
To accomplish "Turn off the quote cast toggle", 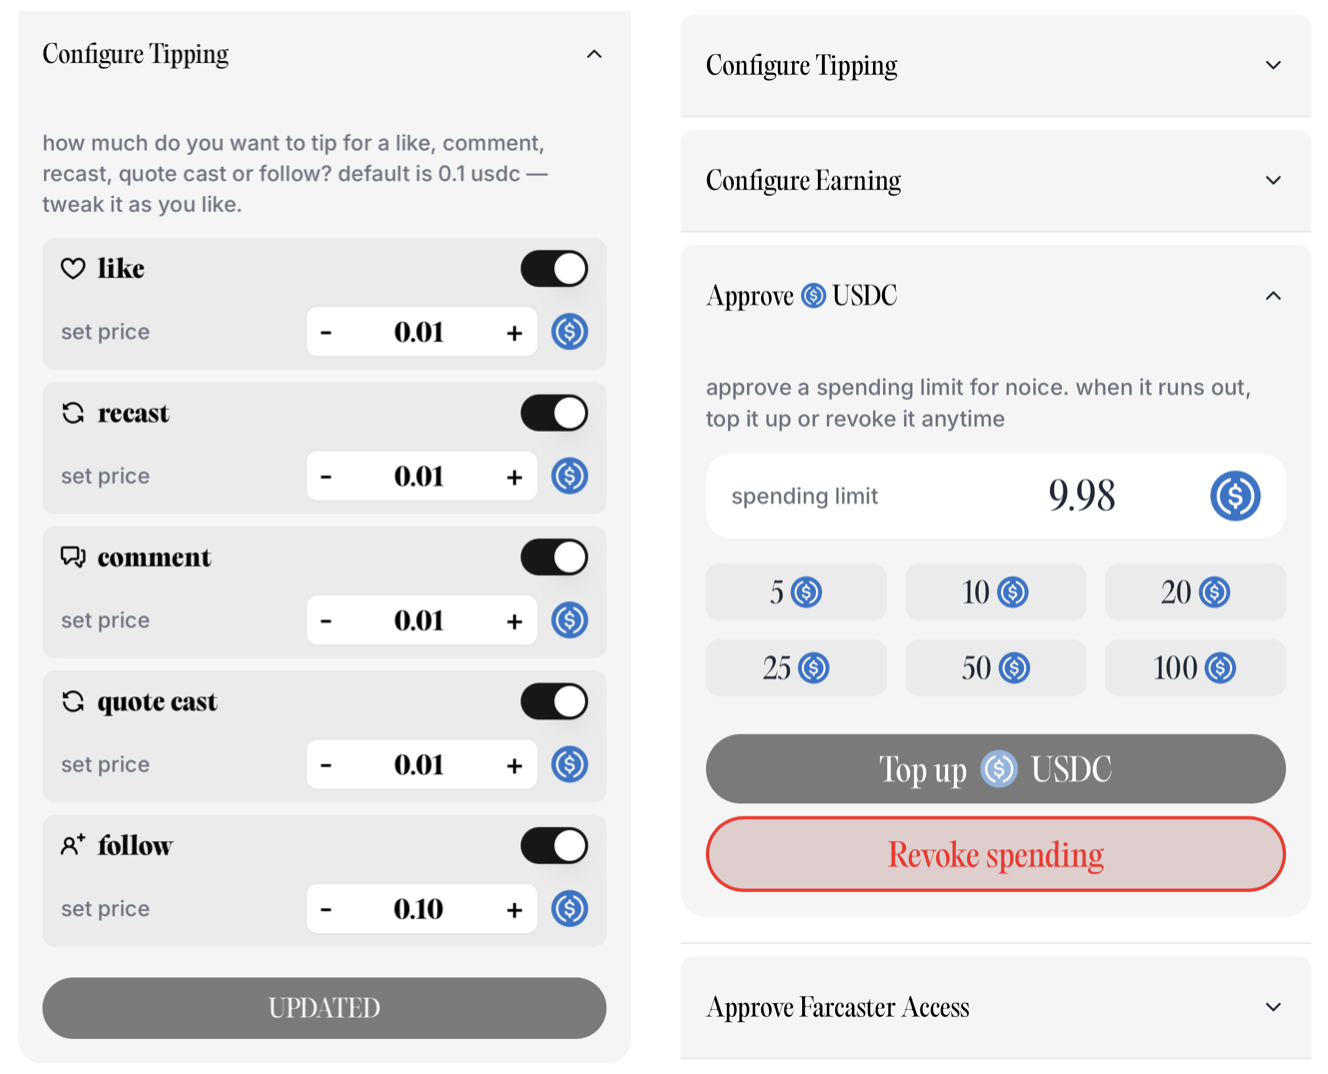I will (x=554, y=702).
